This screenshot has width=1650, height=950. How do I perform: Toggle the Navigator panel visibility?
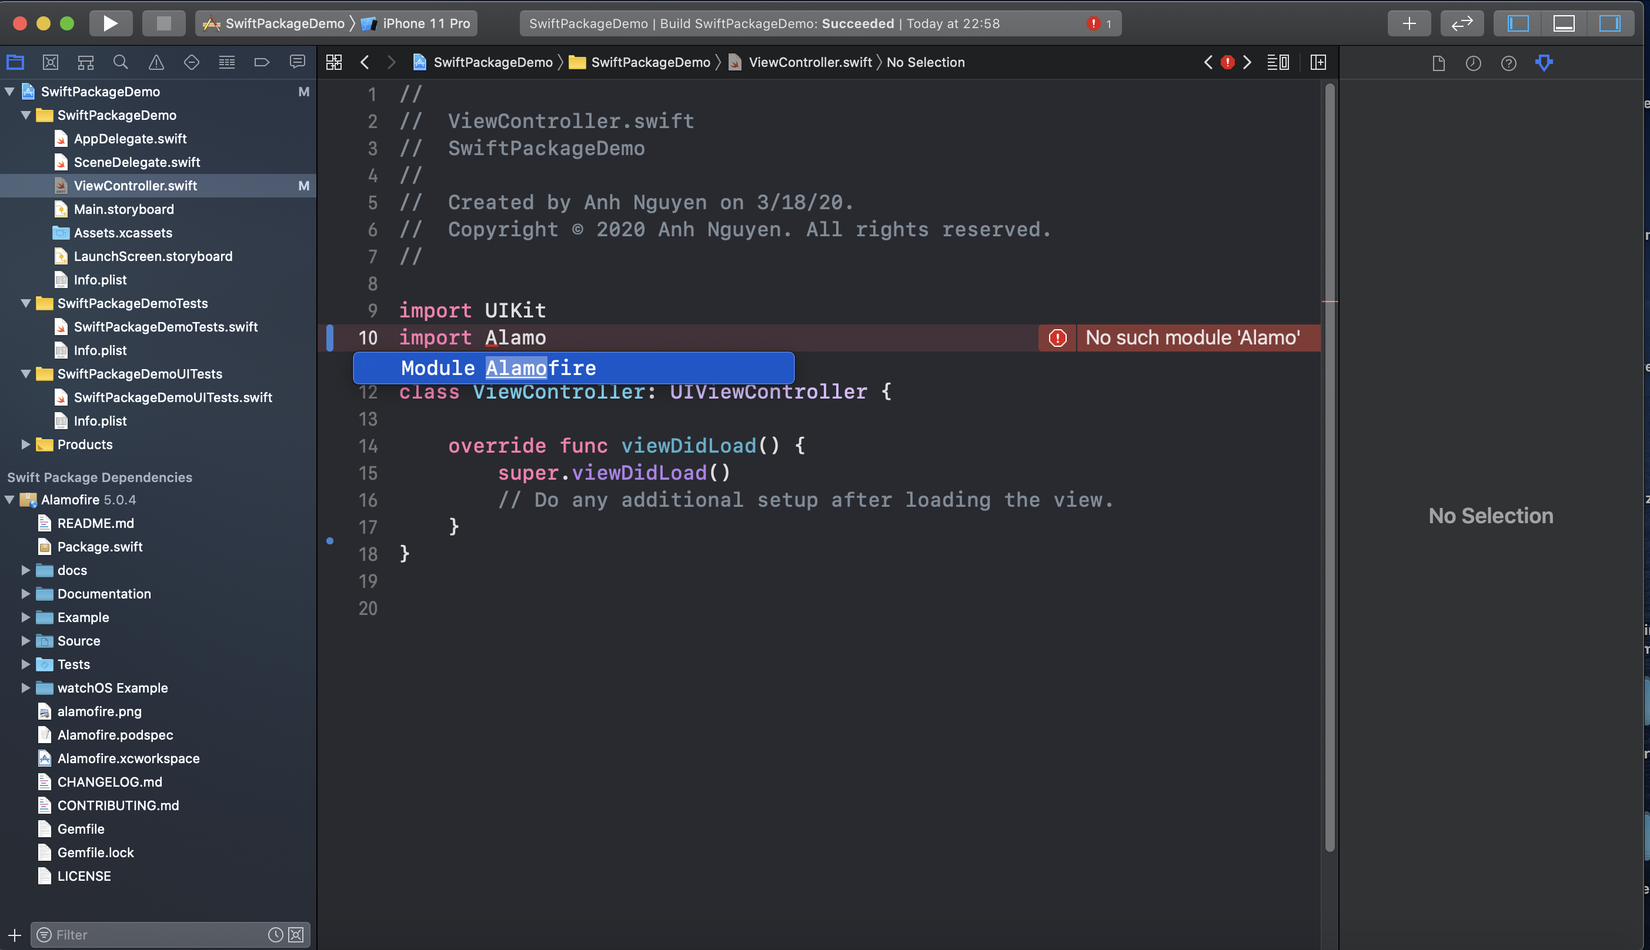(x=1518, y=23)
